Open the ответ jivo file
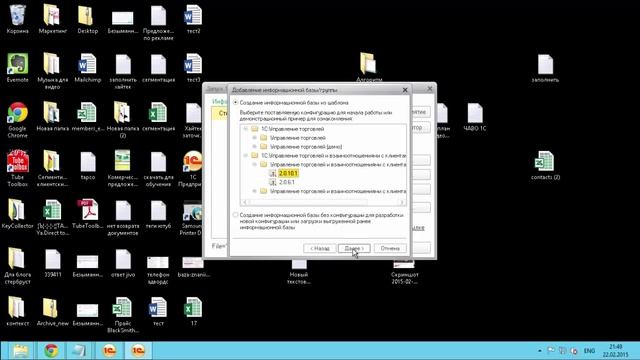The height and width of the screenshot is (360, 640). click(x=123, y=262)
